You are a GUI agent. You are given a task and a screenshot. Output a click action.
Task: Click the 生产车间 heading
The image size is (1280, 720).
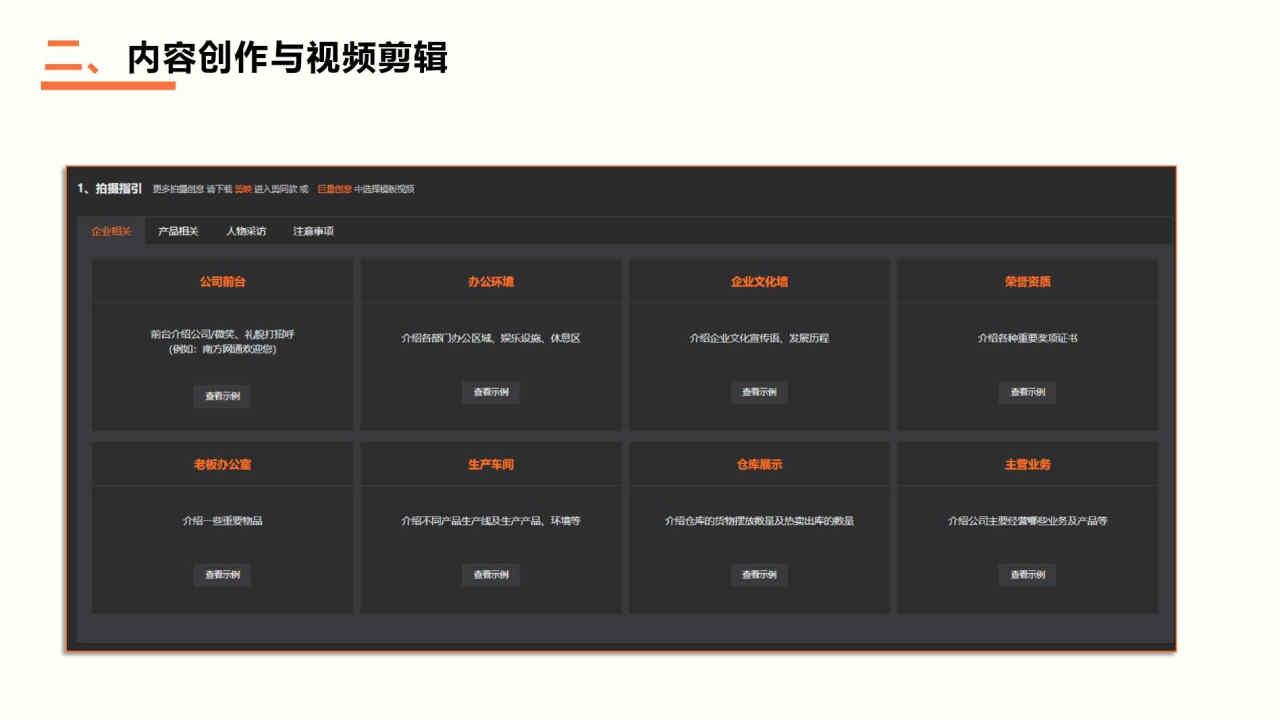(x=491, y=465)
